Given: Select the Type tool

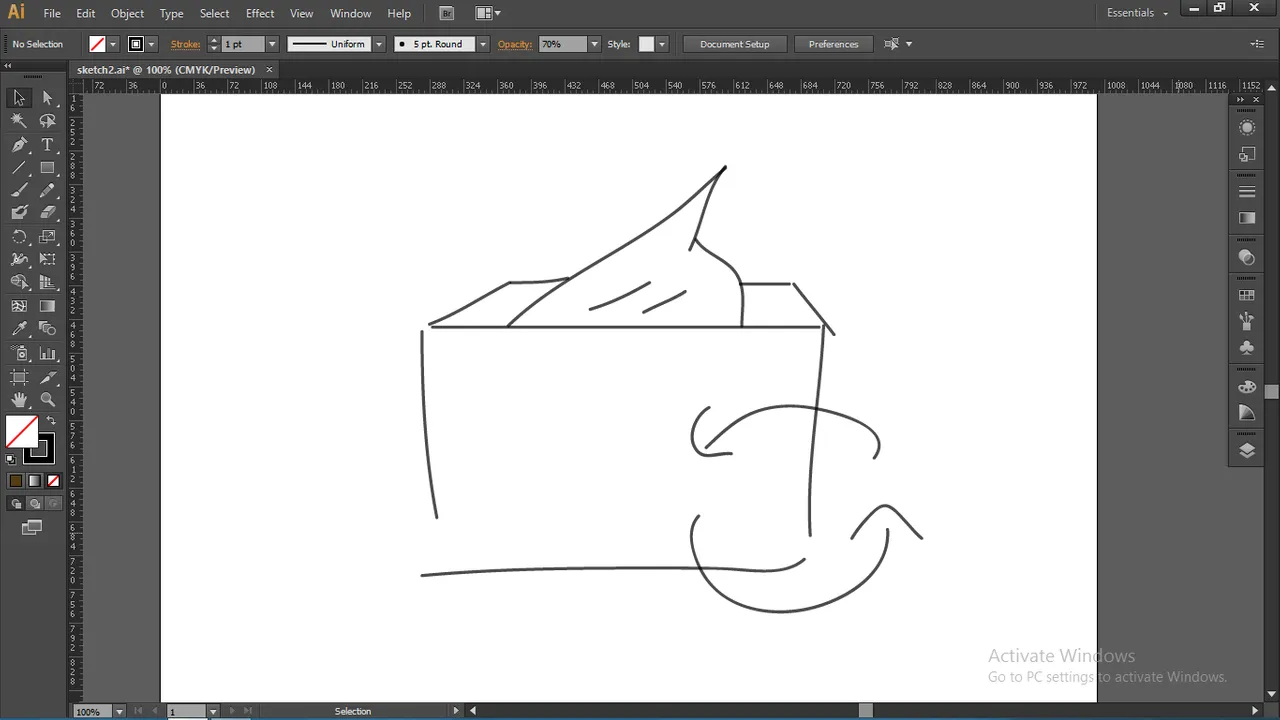Looking at the screenshot, I should point(47,145).
